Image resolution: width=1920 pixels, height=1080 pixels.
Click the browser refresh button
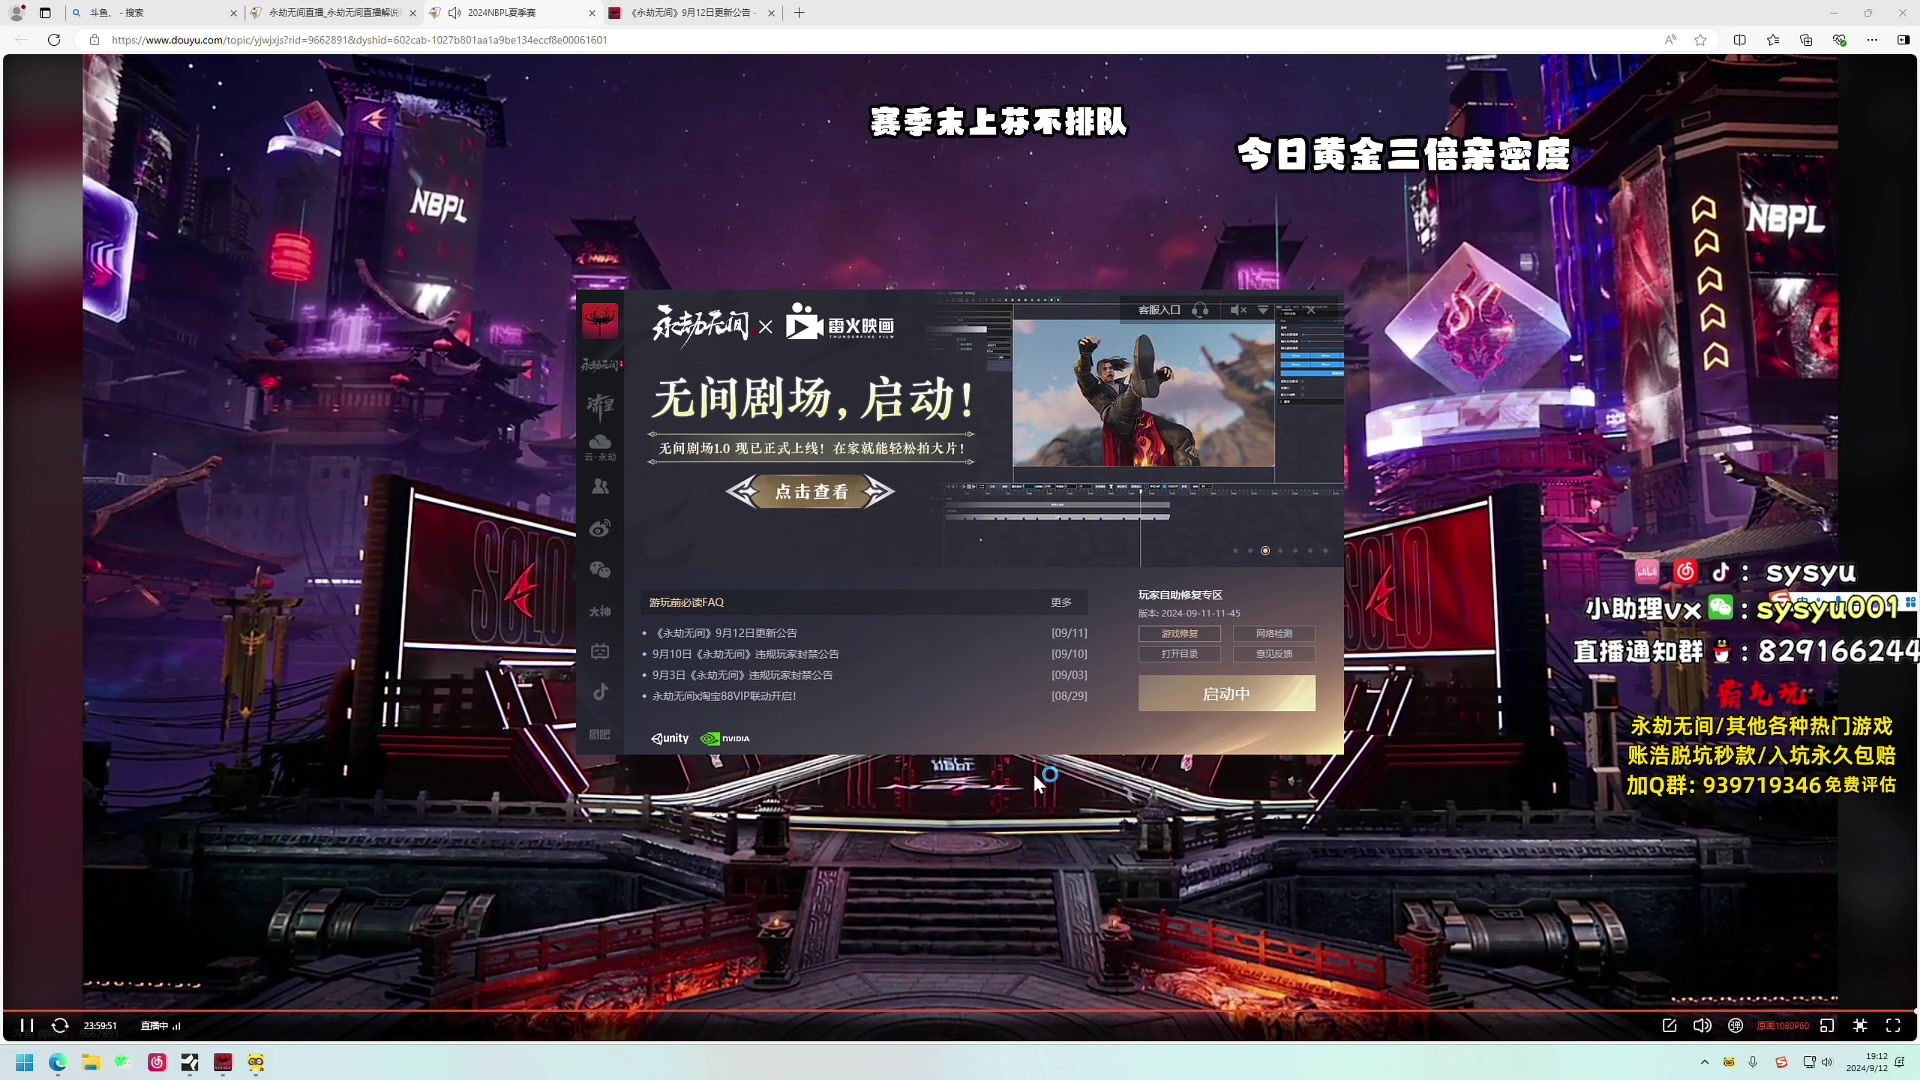[x=54, y=40]
